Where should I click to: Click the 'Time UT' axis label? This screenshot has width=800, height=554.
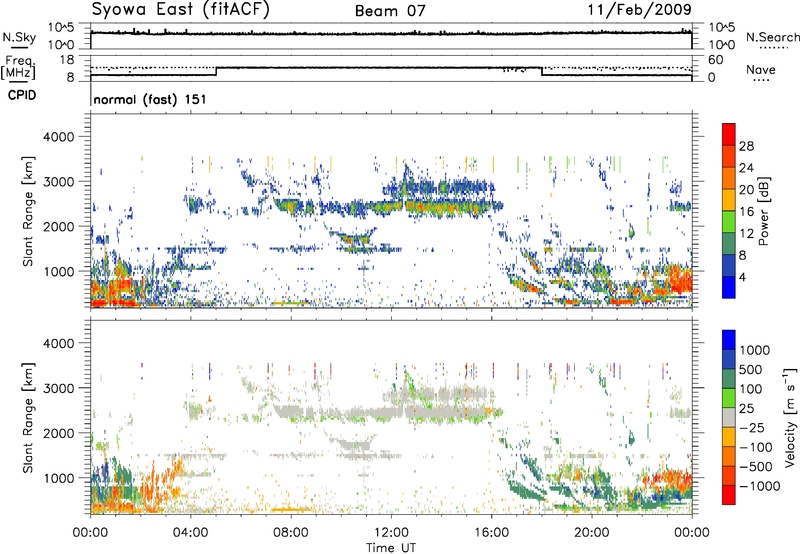pyautogui.click(x=391, y=548)
